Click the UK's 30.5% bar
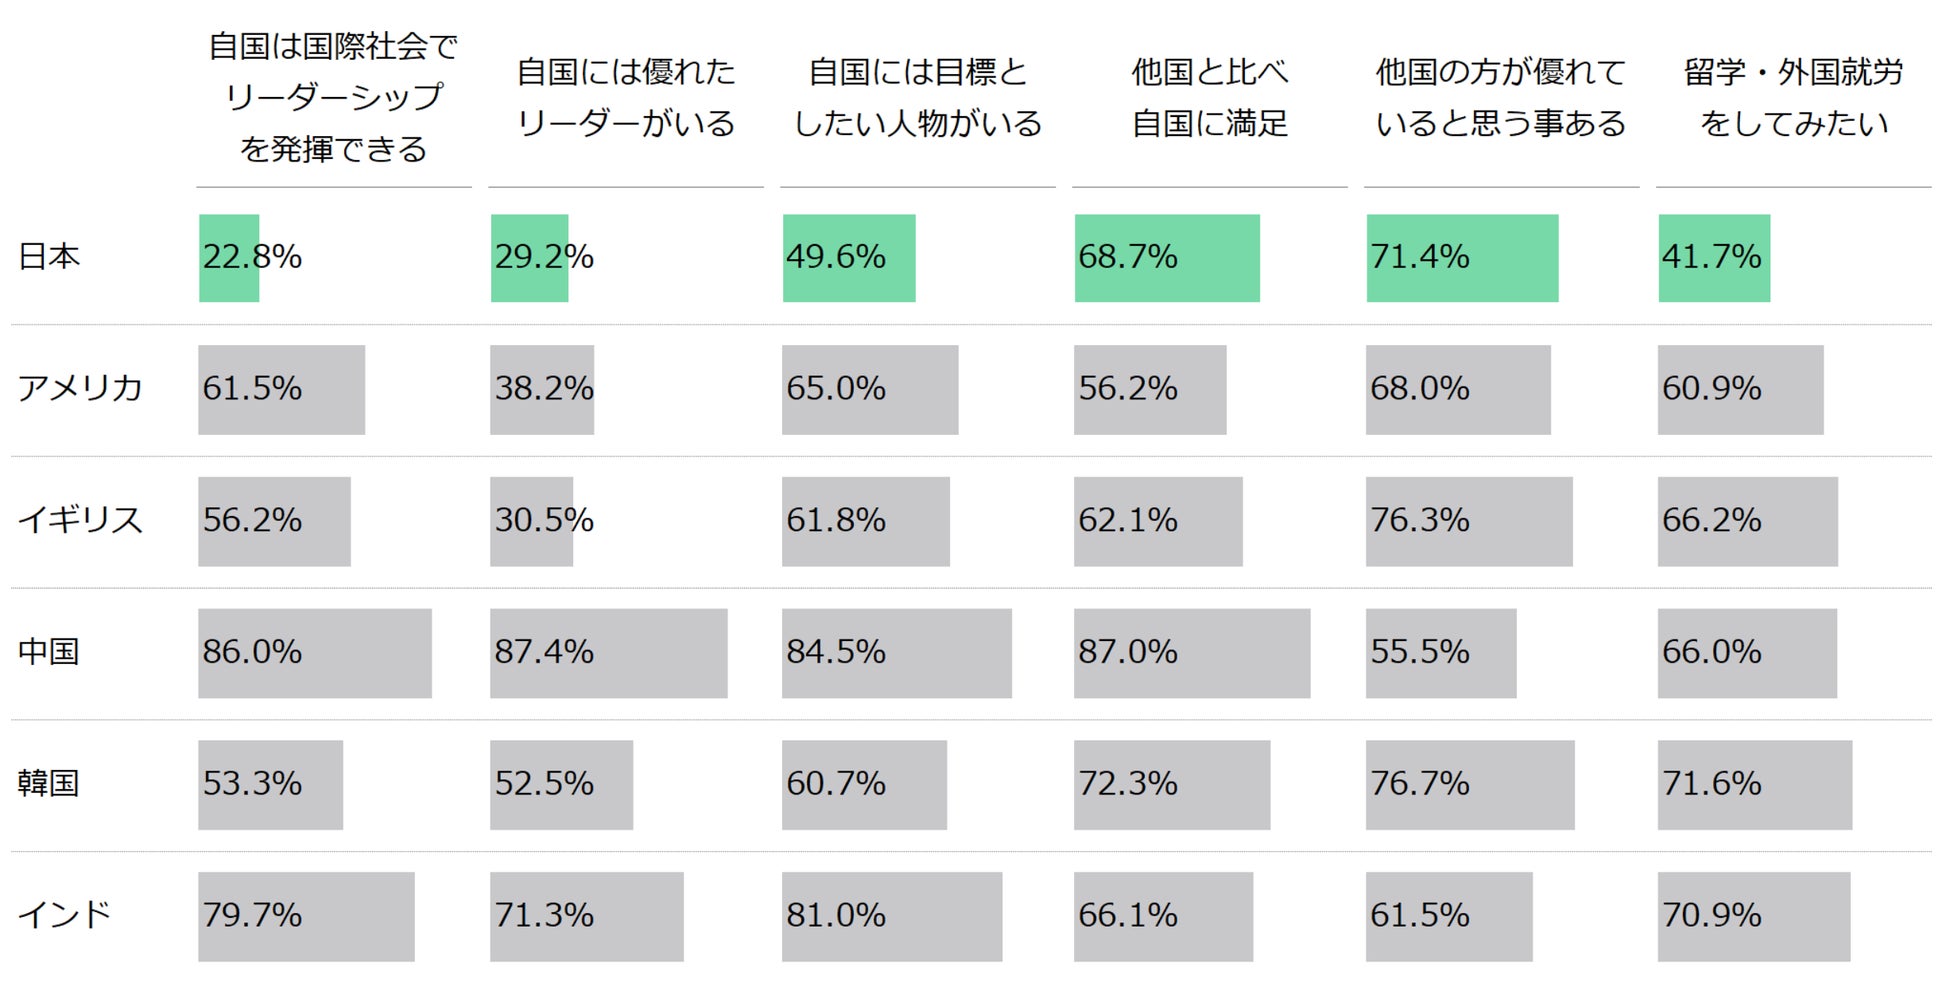The width and height of the screenshot is (1950, 983). pyautogui.click(x=531, y=522)
